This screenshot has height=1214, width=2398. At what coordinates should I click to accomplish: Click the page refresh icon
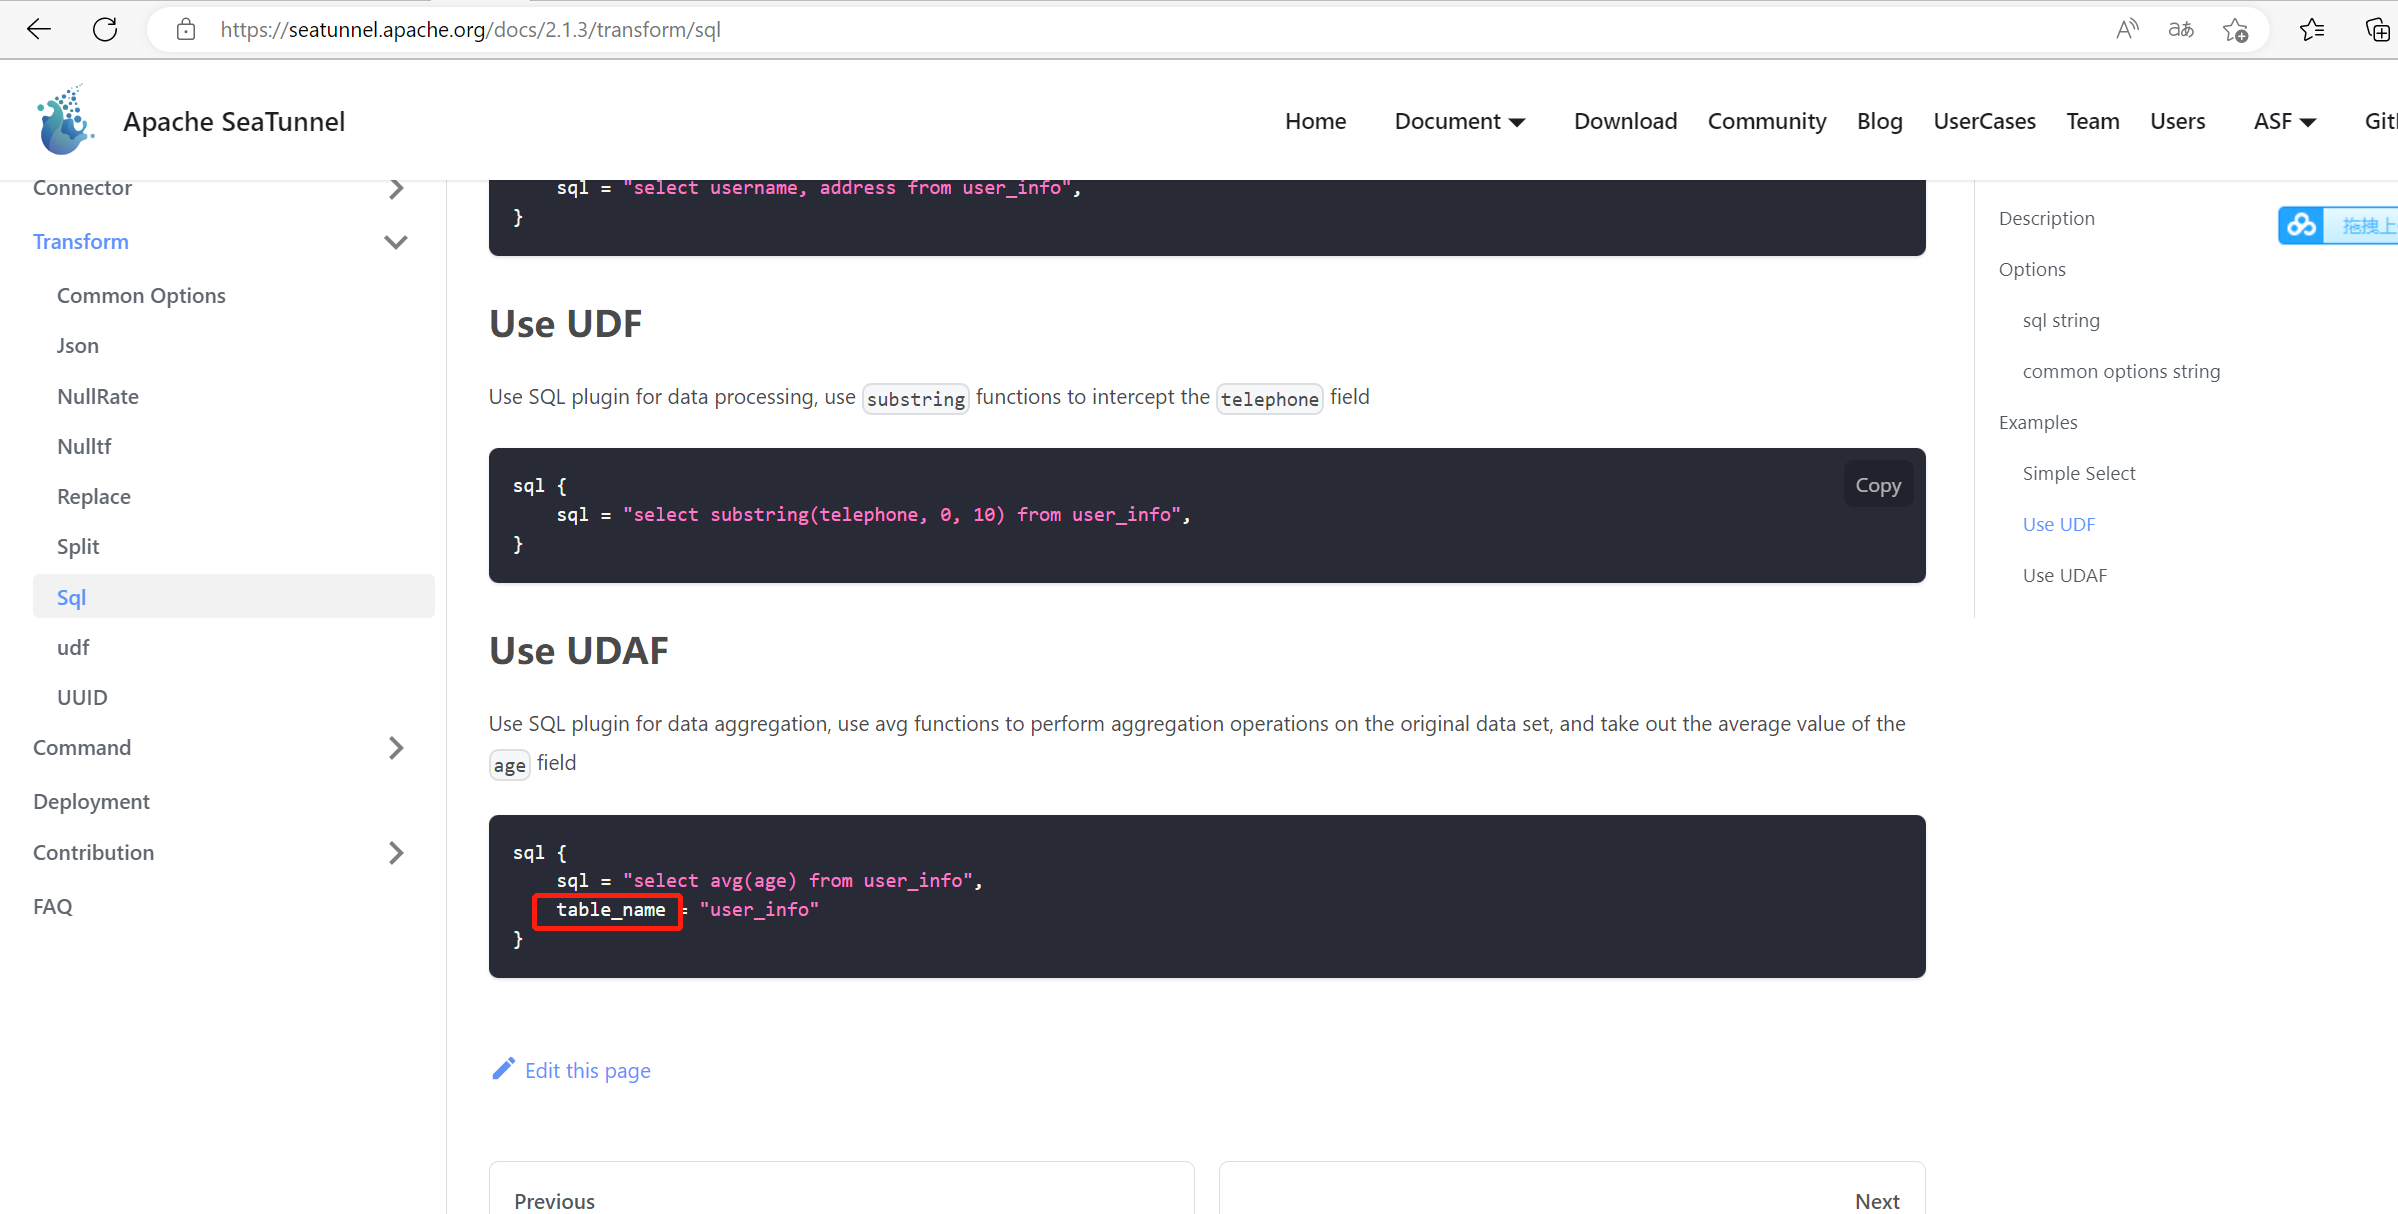click(x=105, y=29)
